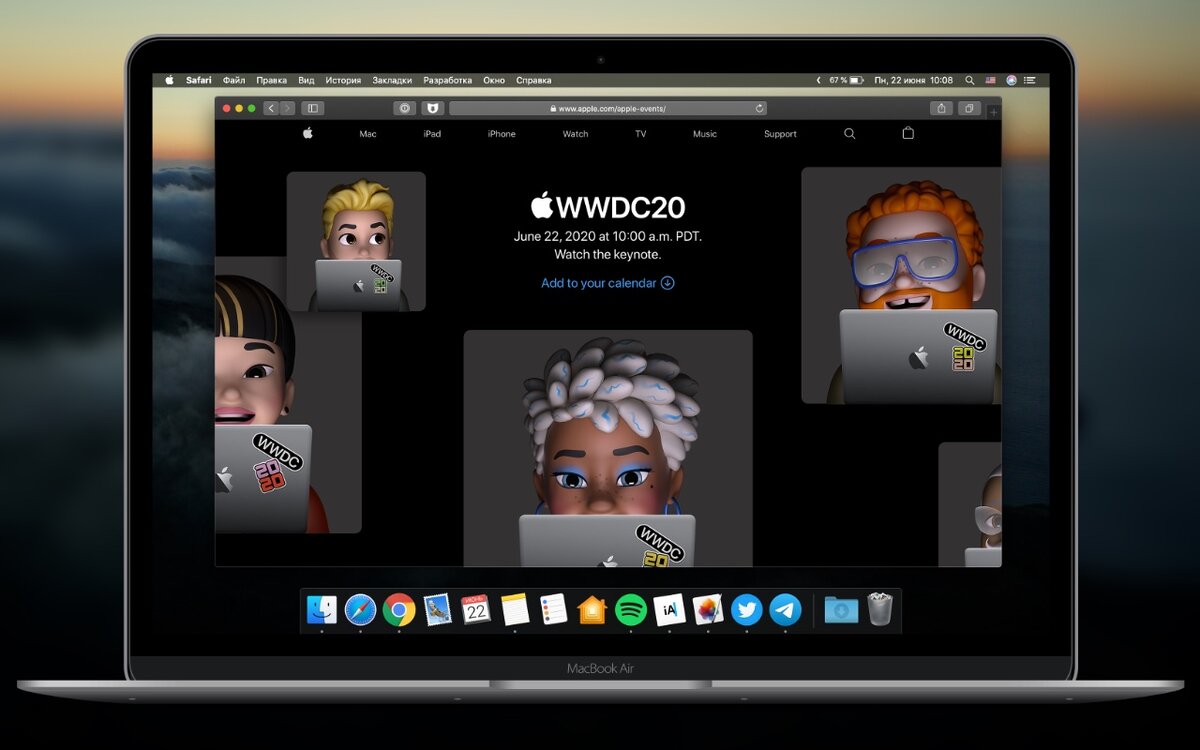Click the red-bearded Memoji with blue glasses
Image resolution: width=1200 pixels, height=750 pixels.
[901, 285]
